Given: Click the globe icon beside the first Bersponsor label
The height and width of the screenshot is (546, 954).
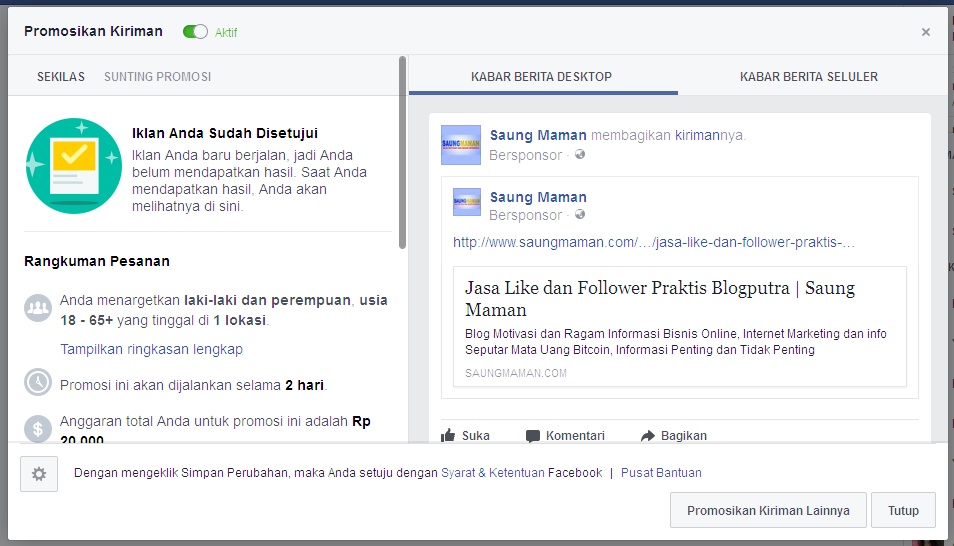Looking at the screenshot, I should (x=580, y=155).
